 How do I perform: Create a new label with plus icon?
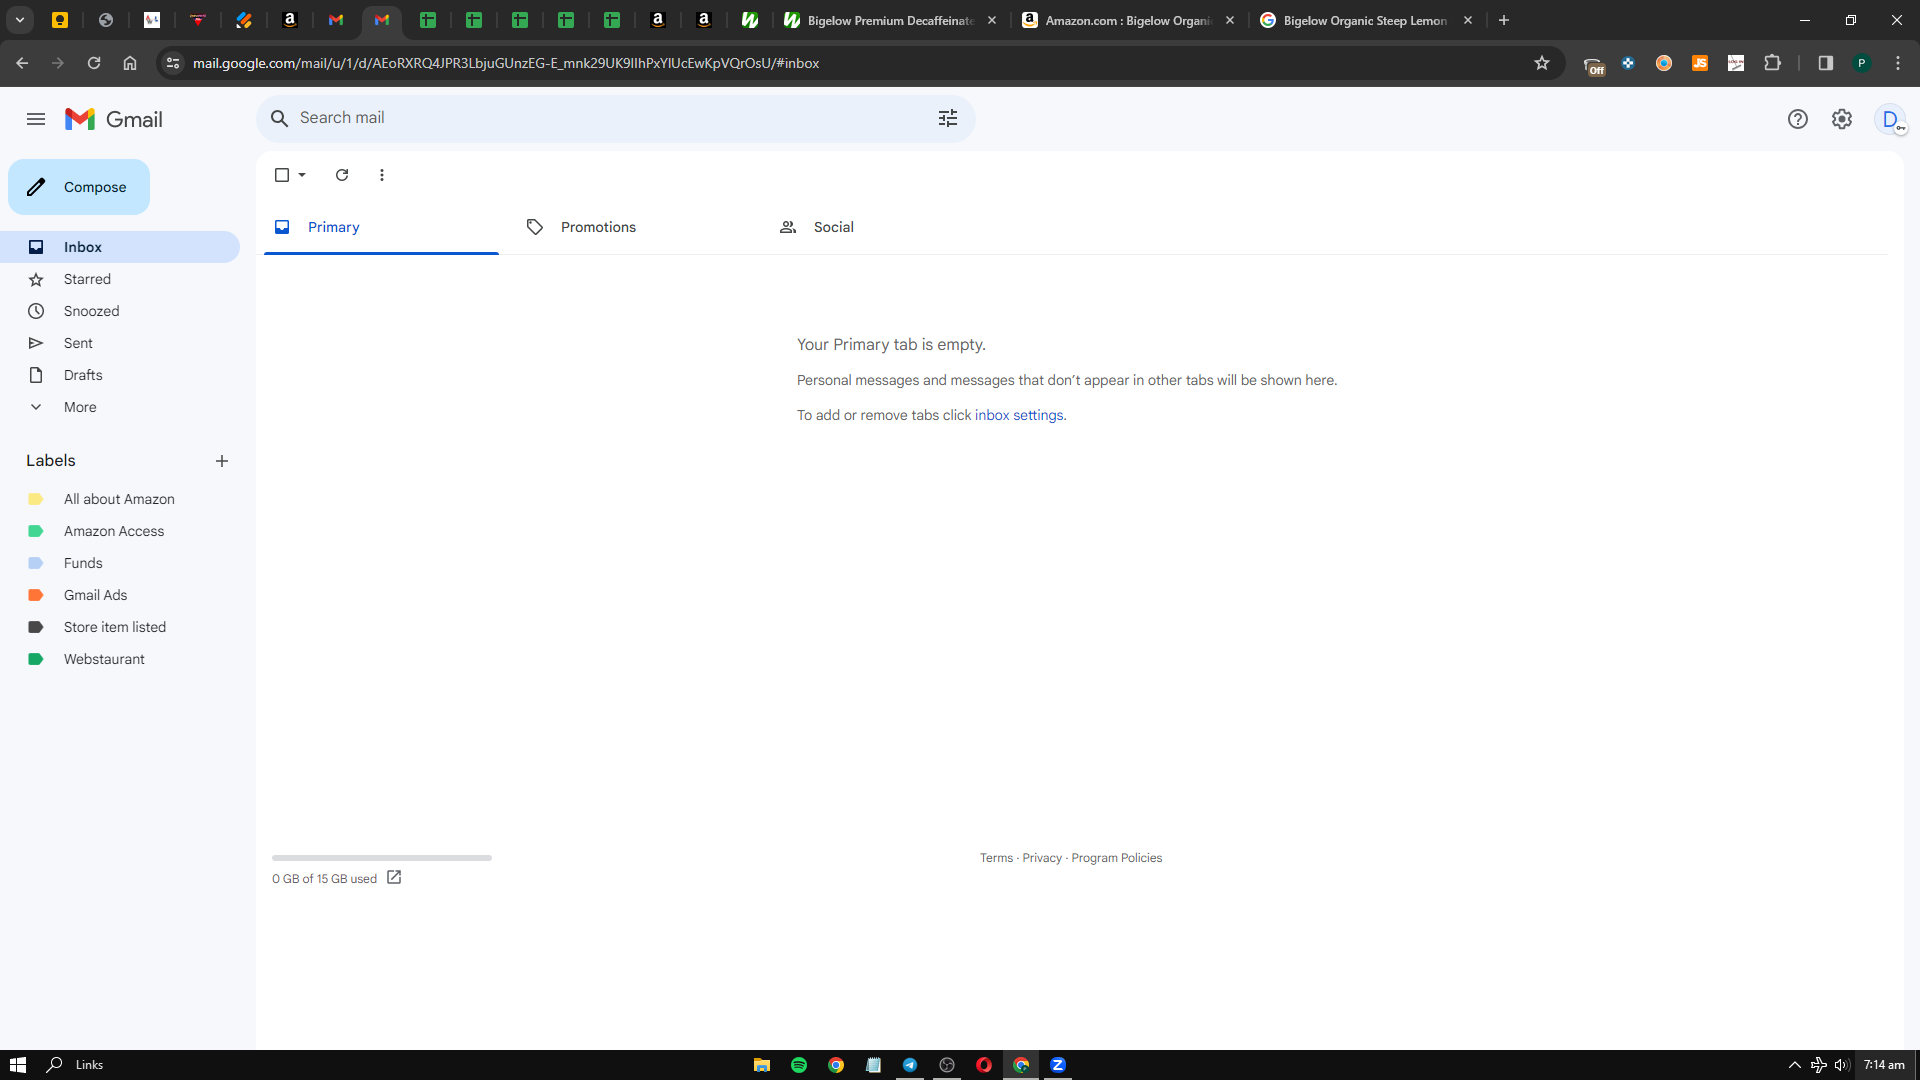tap(222, 461)
